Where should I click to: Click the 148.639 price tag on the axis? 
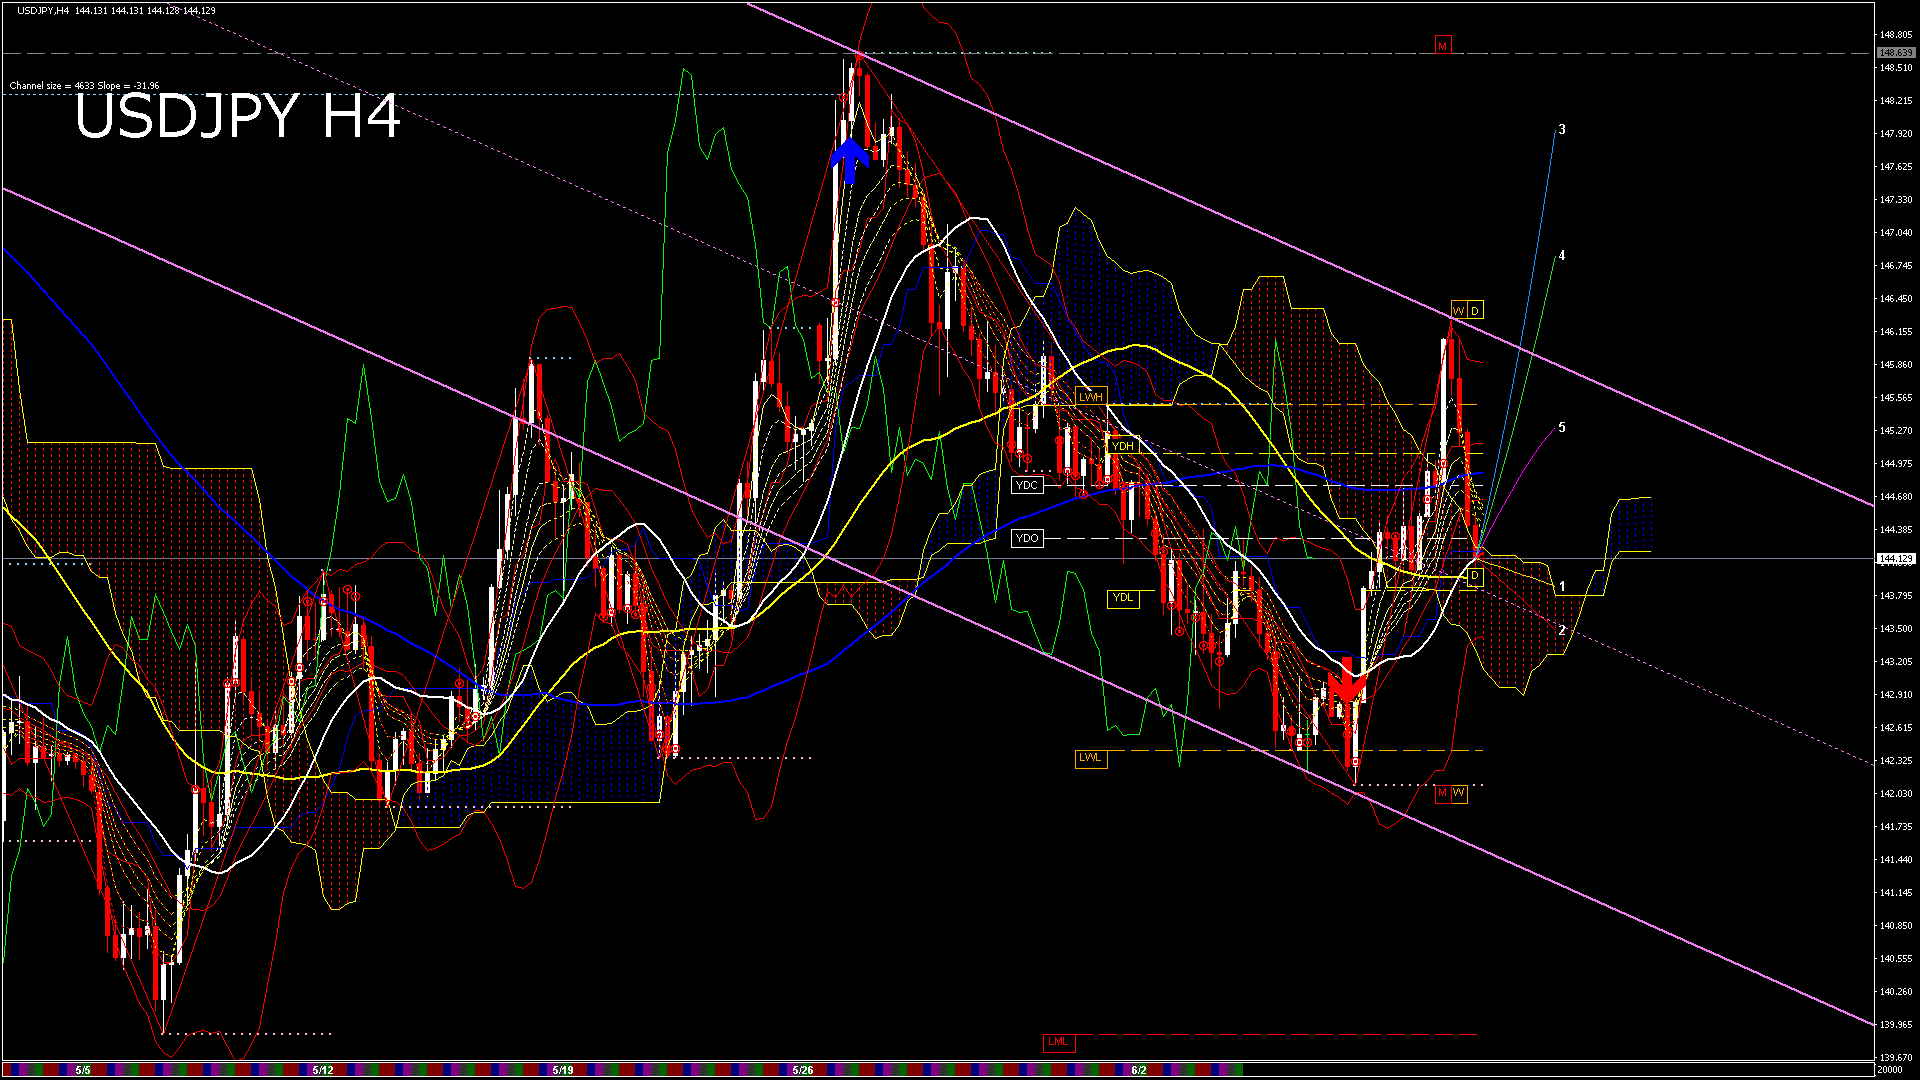(1895, 53)
